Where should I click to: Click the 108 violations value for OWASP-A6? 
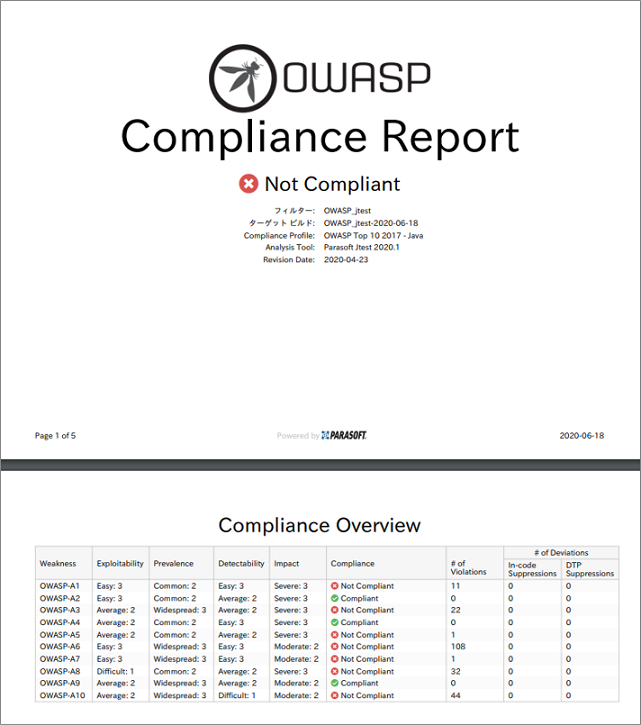(x=458, y=646)
